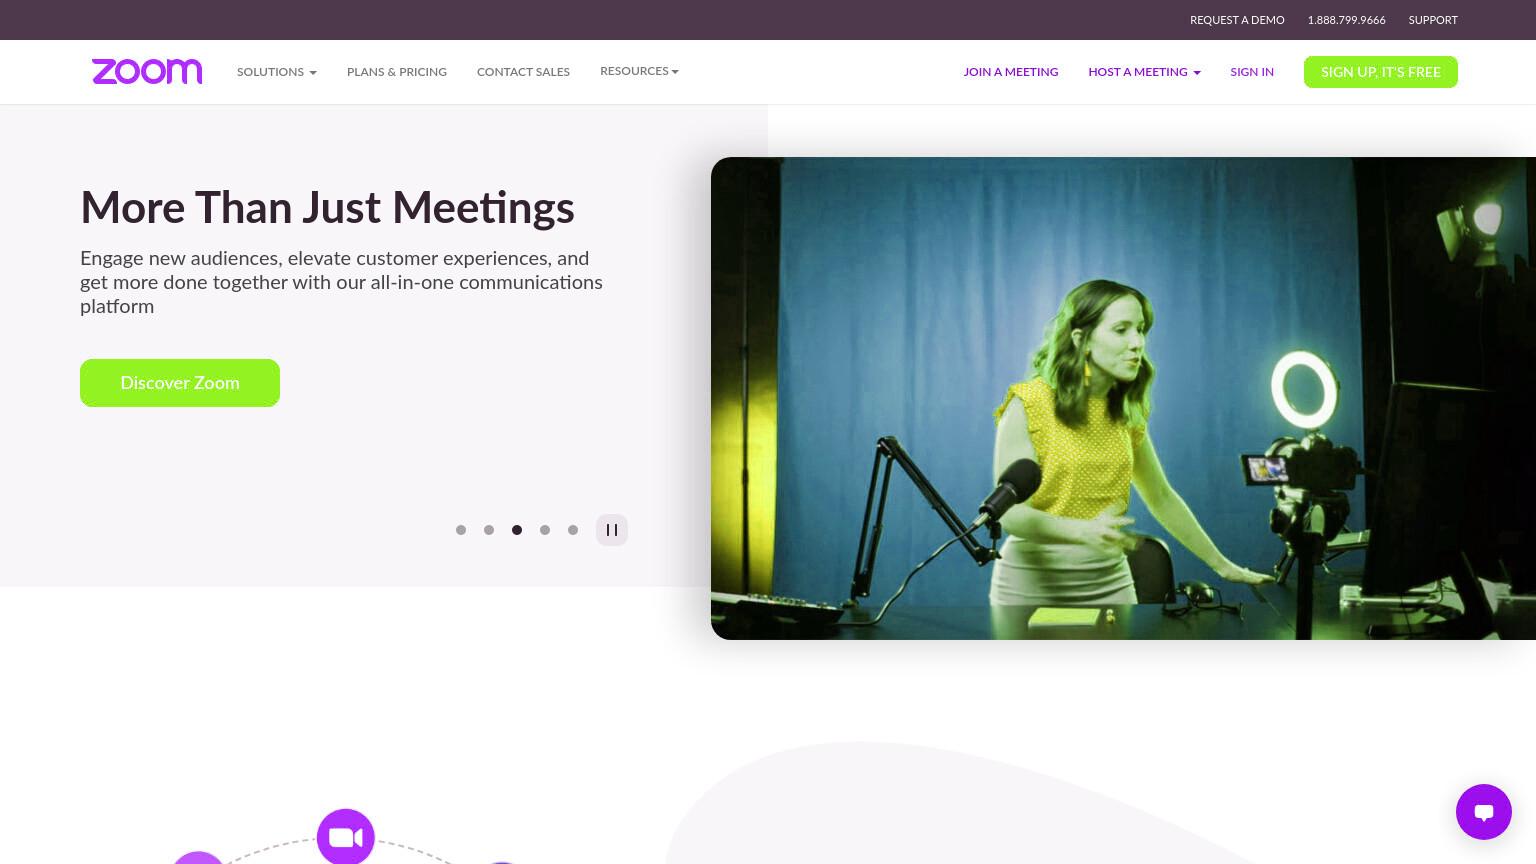
Task: Select the active third carousel dot
Action: coord(517,530)
